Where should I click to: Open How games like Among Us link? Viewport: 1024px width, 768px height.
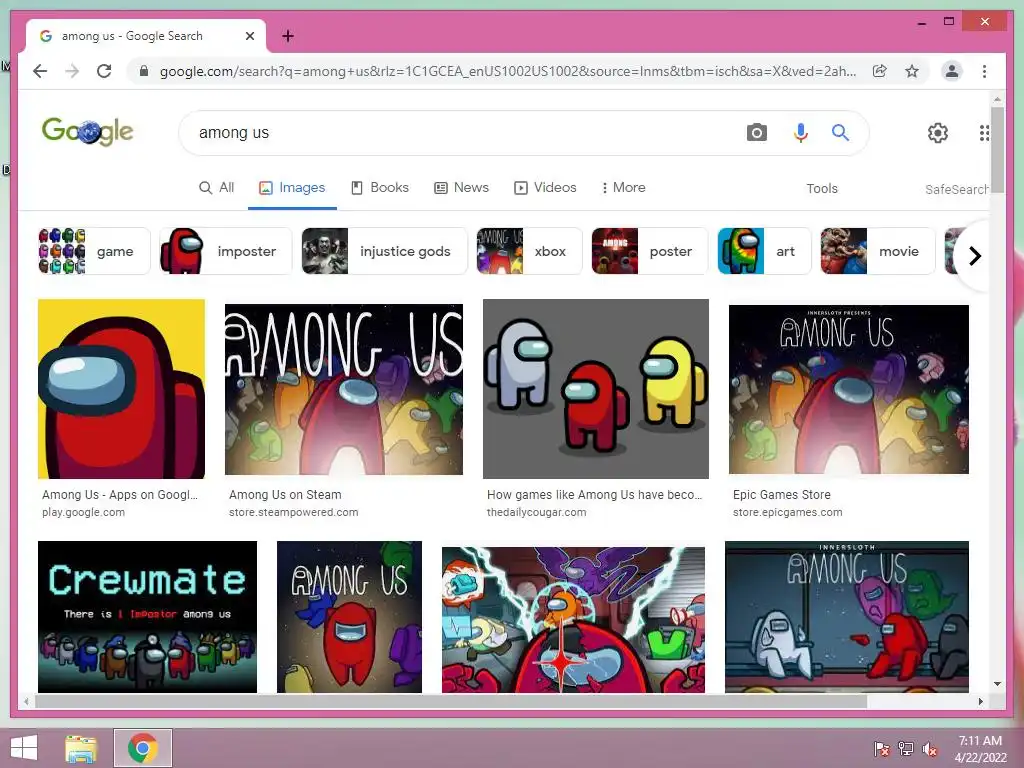(594, 495)
